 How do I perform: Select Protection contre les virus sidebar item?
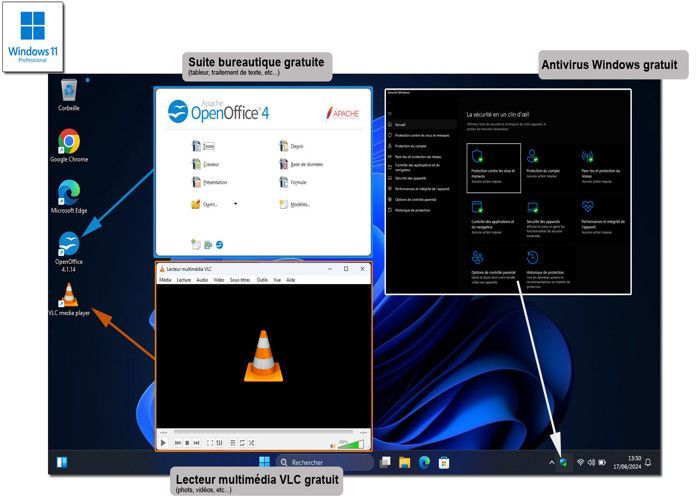click(422, 135)
